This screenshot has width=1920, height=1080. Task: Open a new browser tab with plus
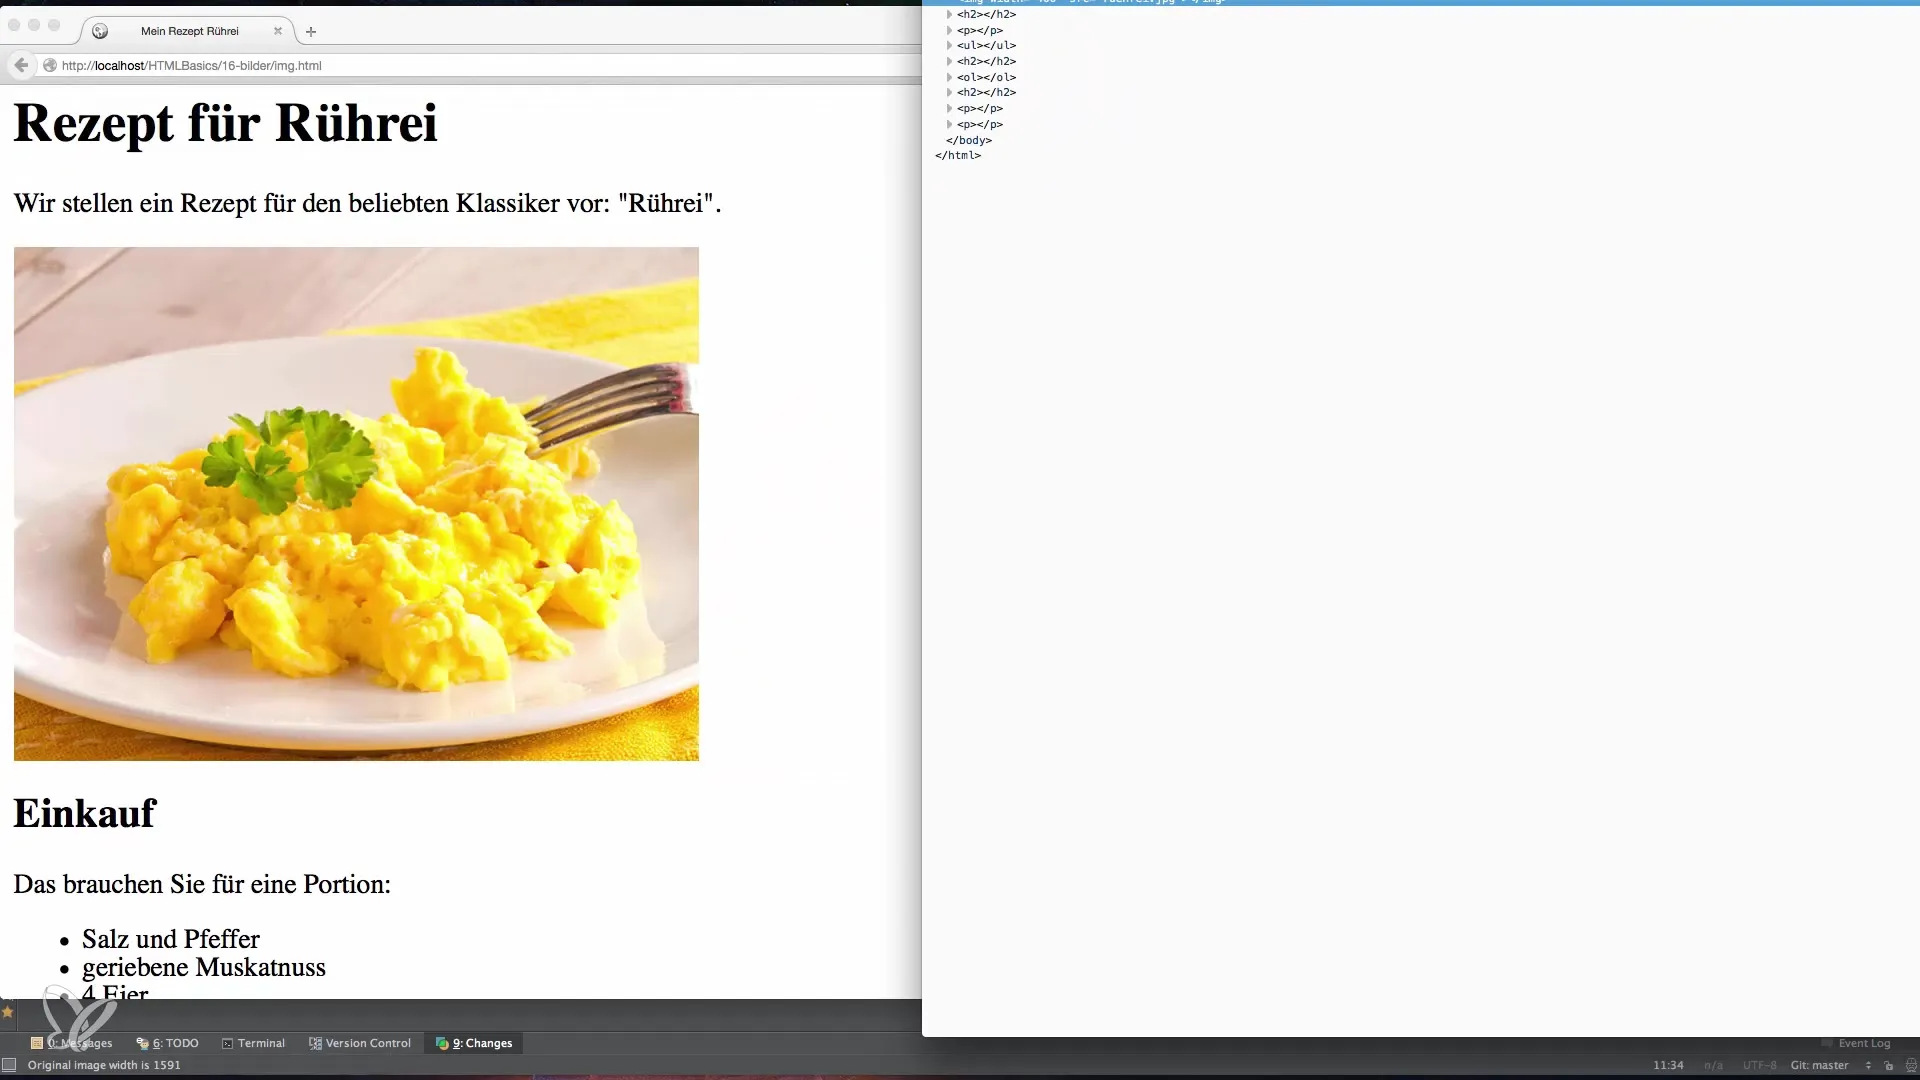tap(311, 32)
